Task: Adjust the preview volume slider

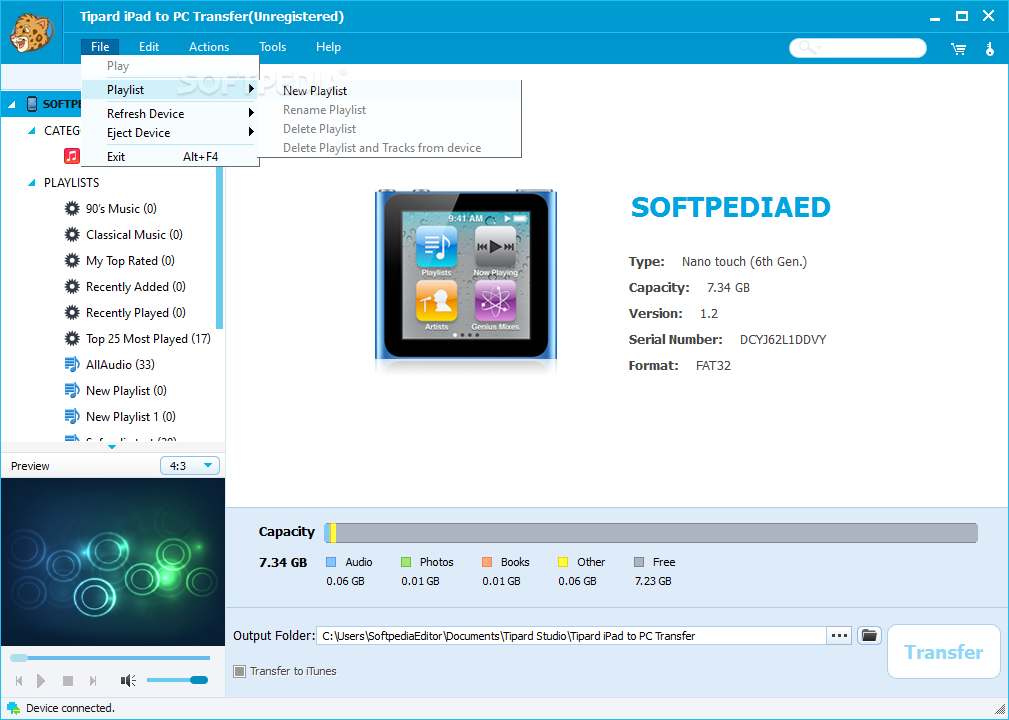Action: pos(177,680)
